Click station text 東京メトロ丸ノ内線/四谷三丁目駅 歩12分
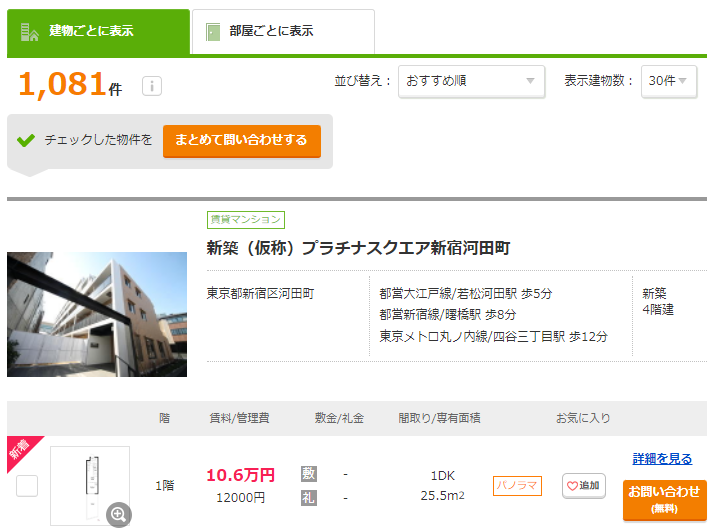This screenshot has height=532, width=717. (493, 337)
